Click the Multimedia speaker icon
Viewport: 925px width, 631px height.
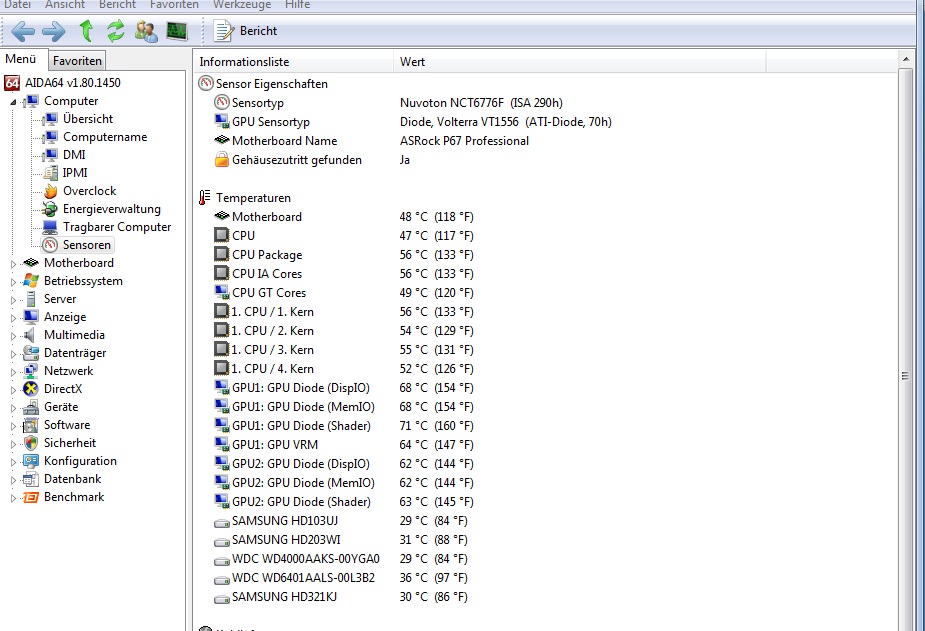click(x=29, y=335)
